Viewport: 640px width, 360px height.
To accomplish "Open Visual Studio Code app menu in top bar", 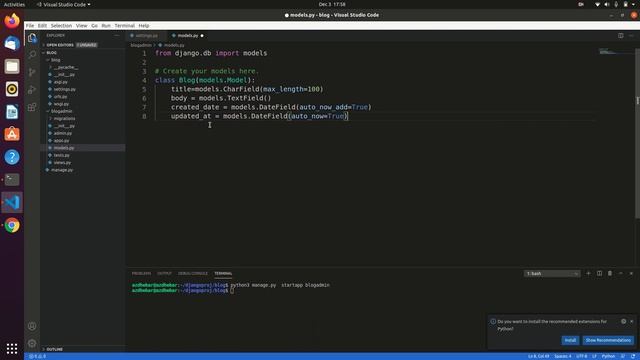I will 64,4.
